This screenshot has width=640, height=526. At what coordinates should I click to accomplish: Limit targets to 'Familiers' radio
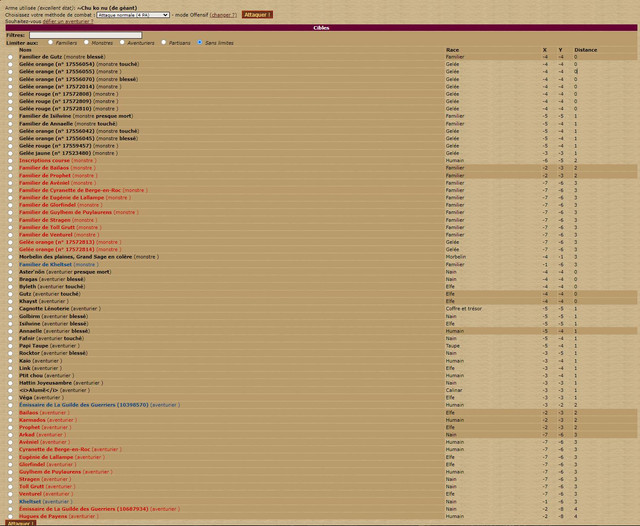51,42
